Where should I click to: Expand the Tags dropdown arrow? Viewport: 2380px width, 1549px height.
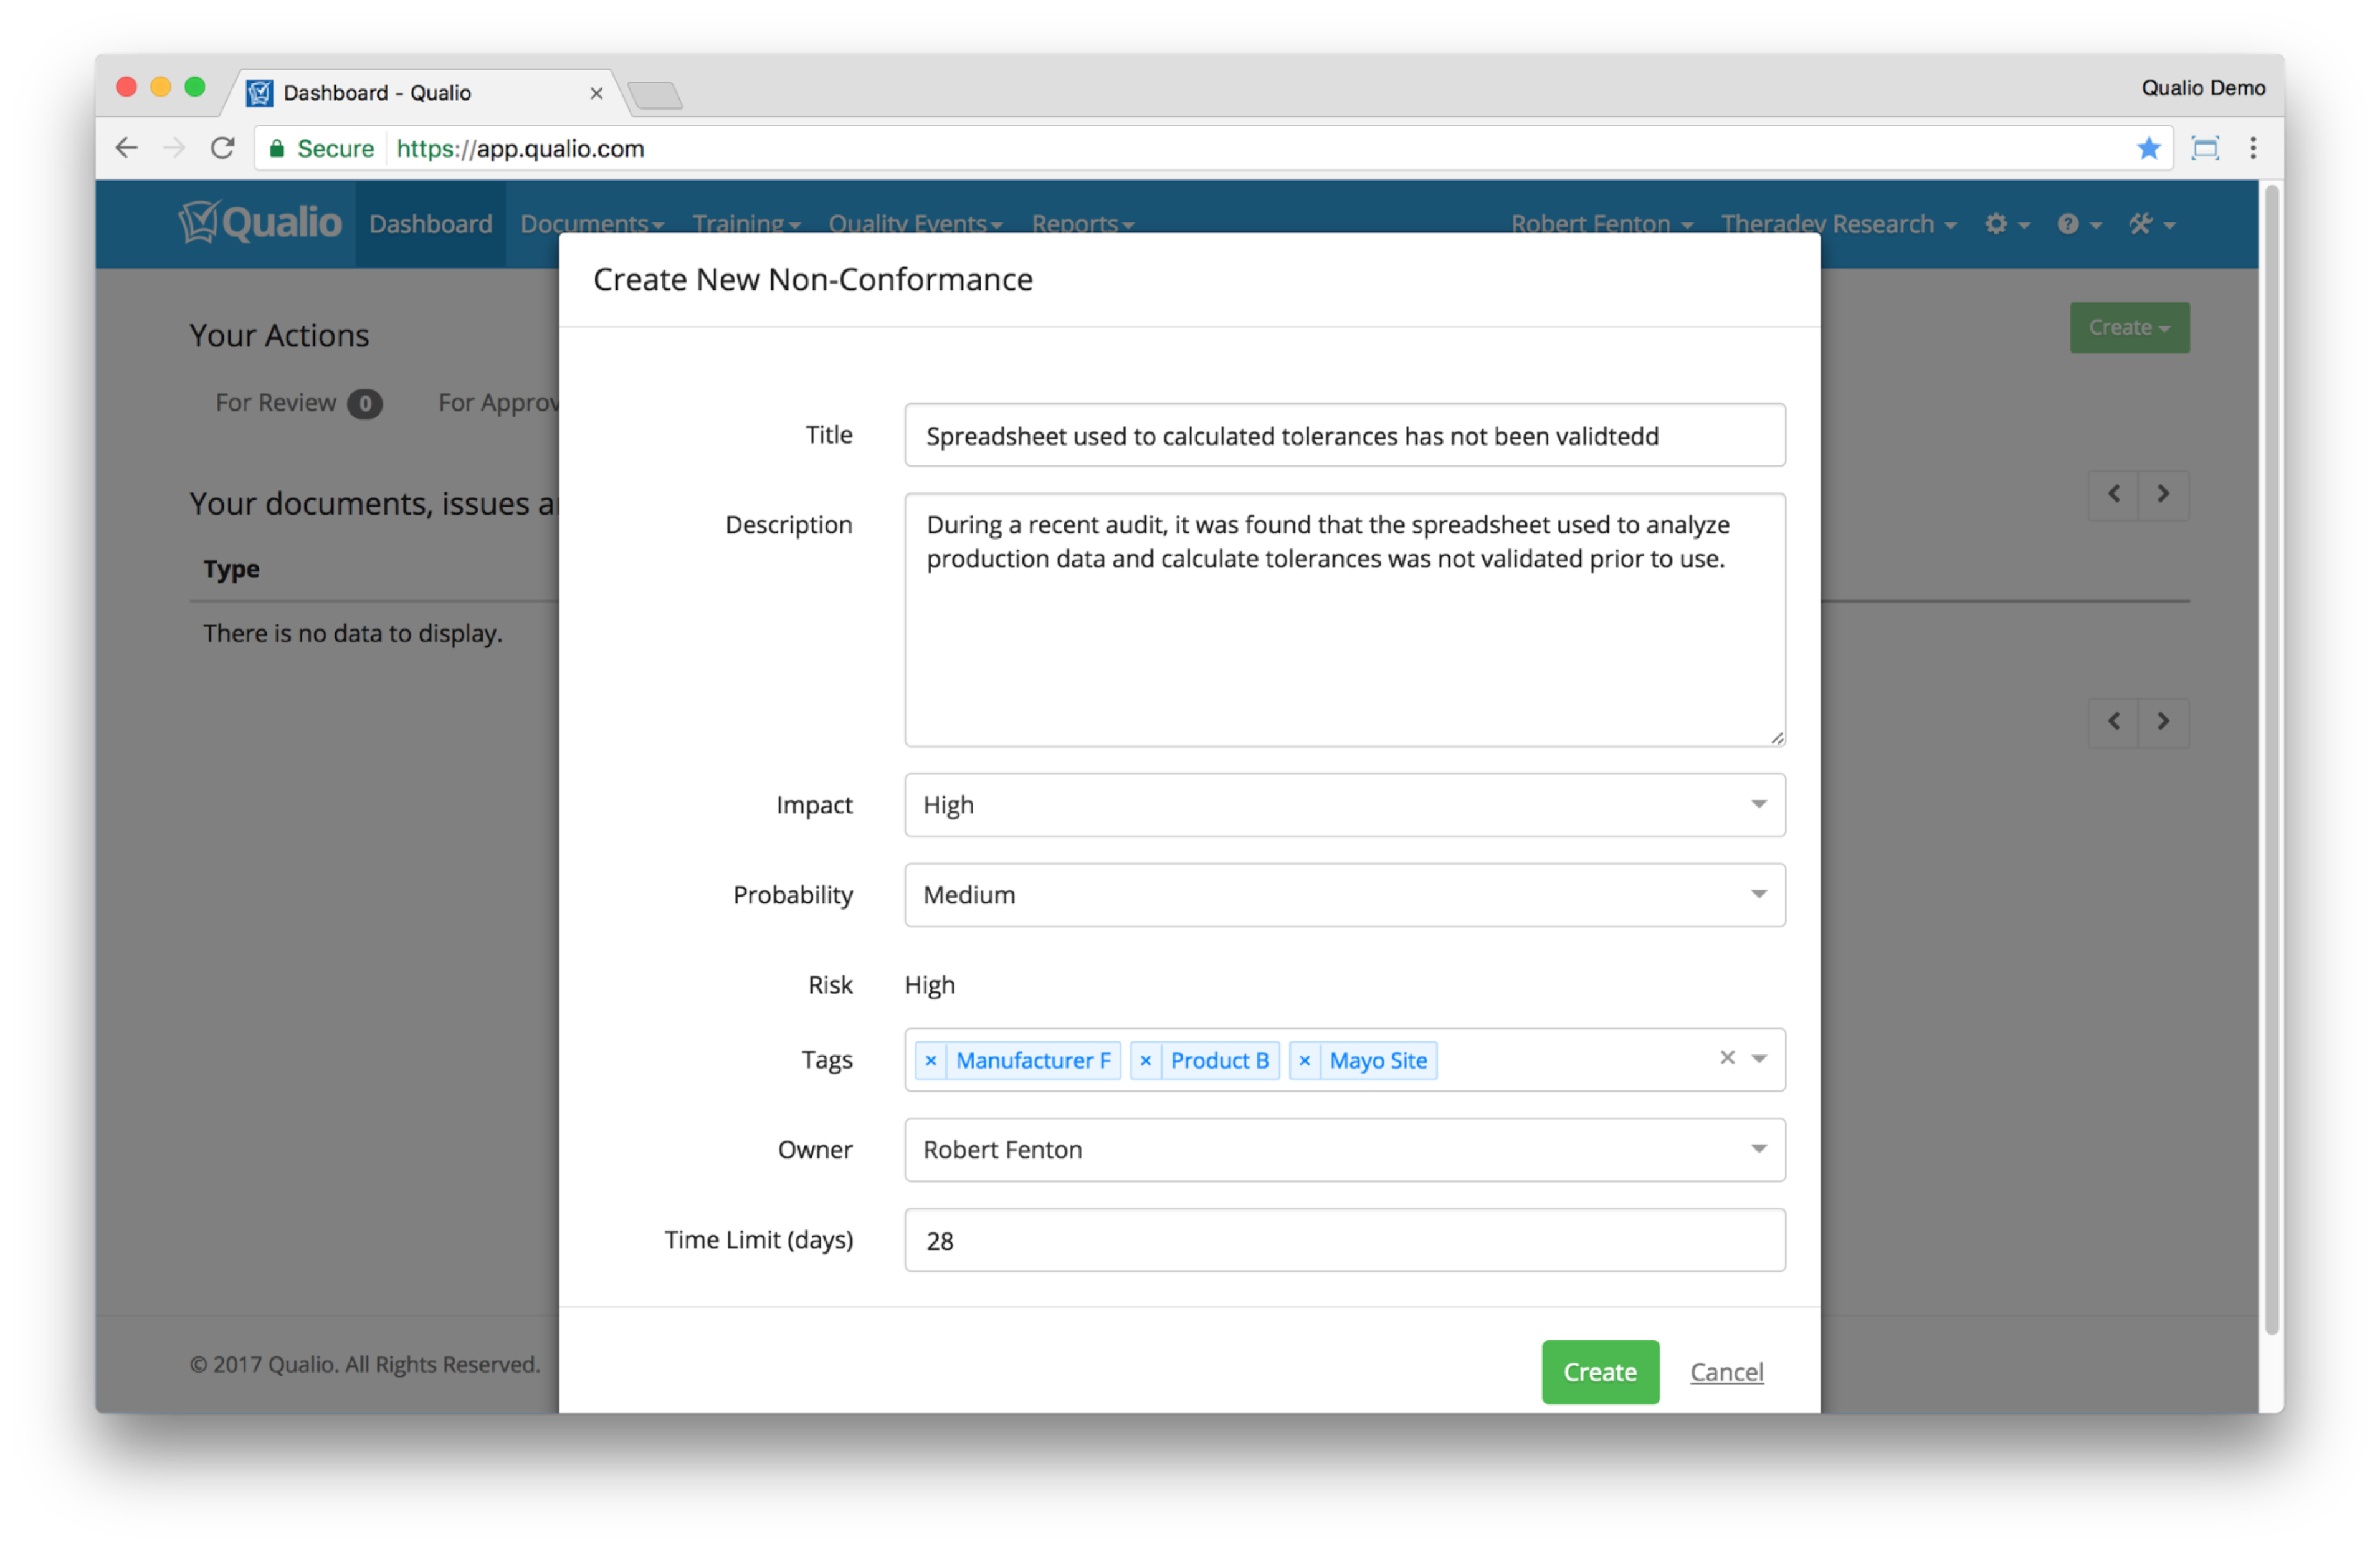(1759, 1059)
